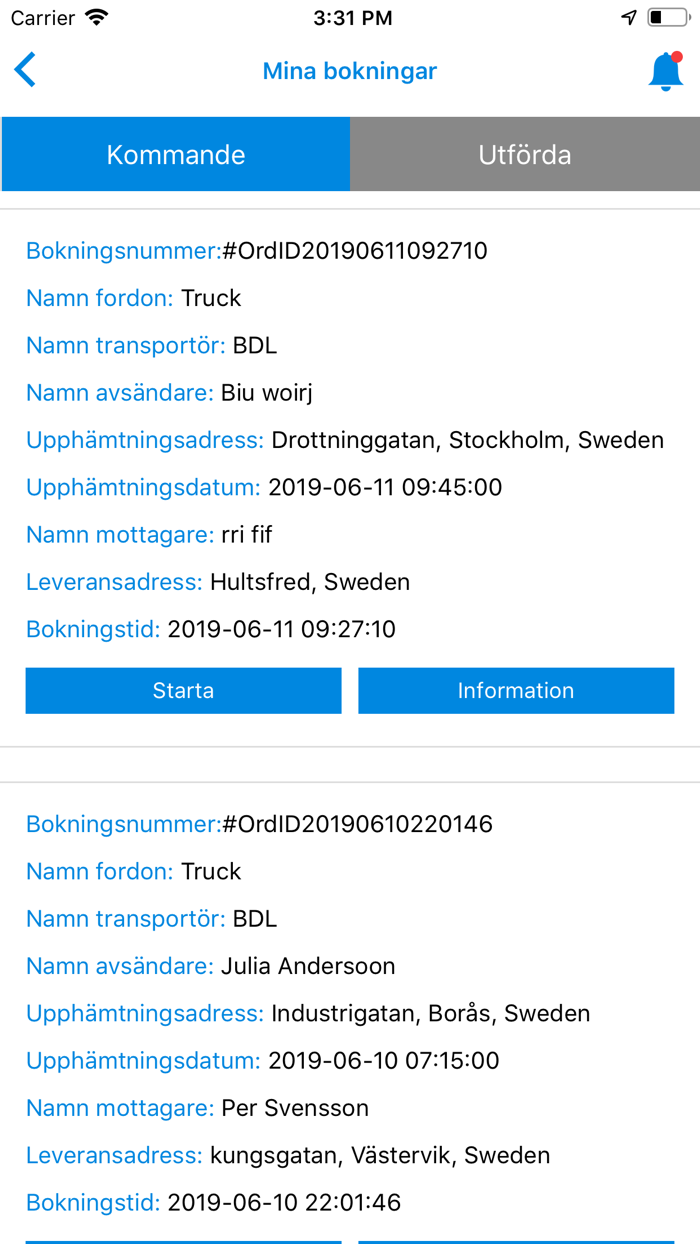This screenshot has width=700, height=1244.
Task: Tap recipient name Per Svensson
Action: click(295, 1108)
